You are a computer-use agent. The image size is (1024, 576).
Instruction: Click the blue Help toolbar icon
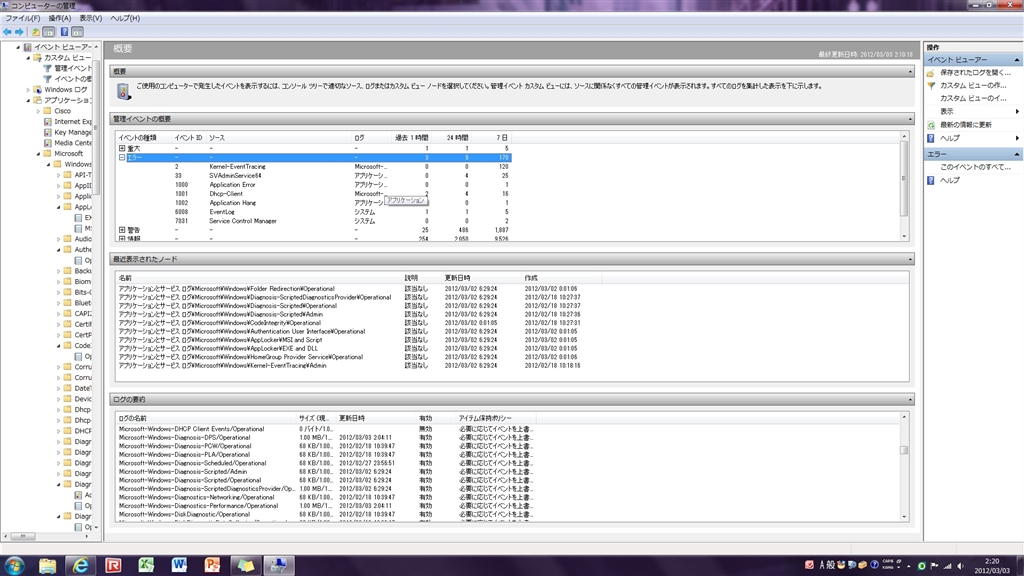tap(64, 31)
